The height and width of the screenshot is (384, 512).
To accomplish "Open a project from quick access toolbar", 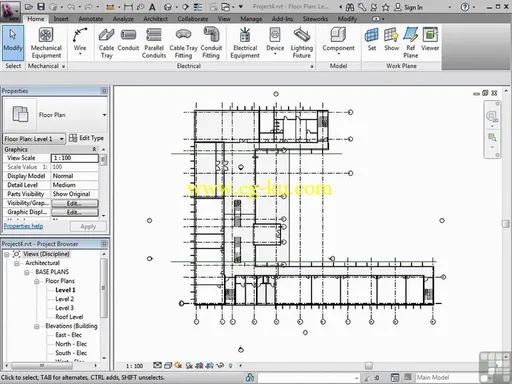I will pos(29,7).
